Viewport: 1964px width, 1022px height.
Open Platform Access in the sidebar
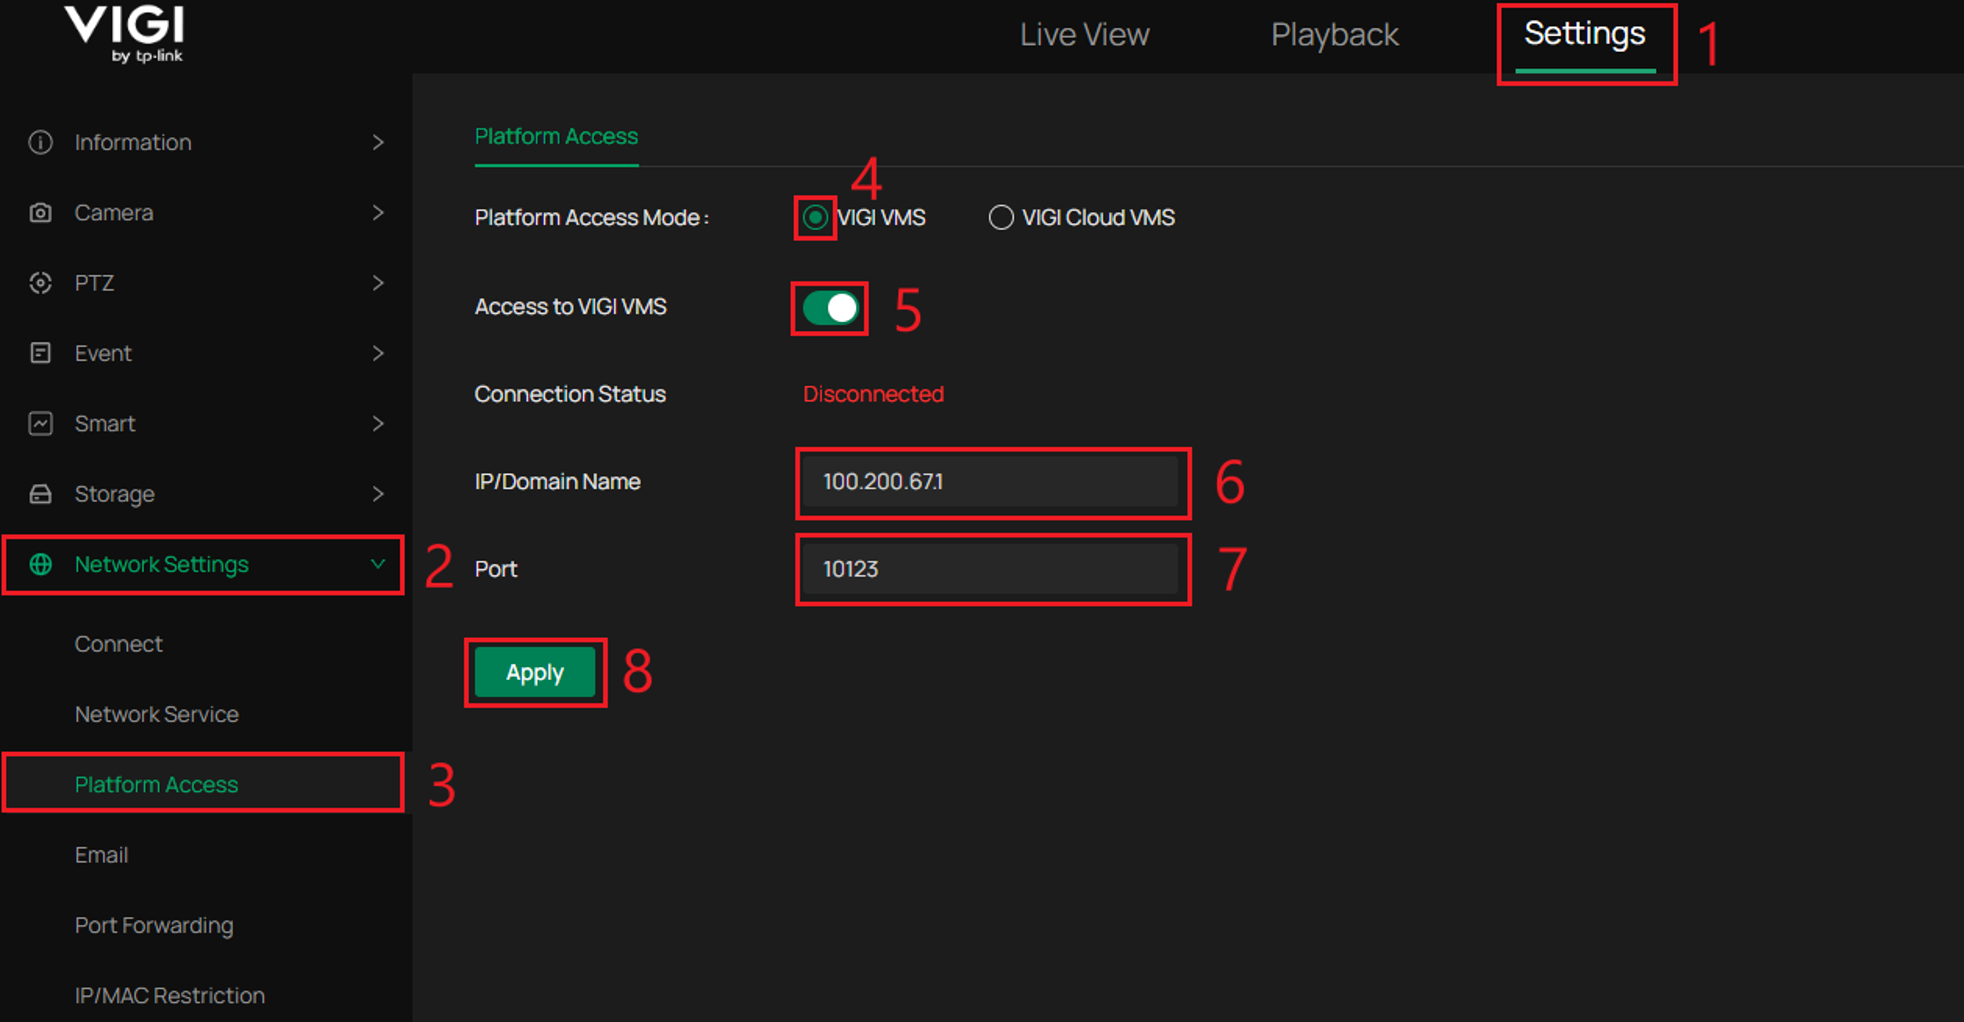point(156,784)
